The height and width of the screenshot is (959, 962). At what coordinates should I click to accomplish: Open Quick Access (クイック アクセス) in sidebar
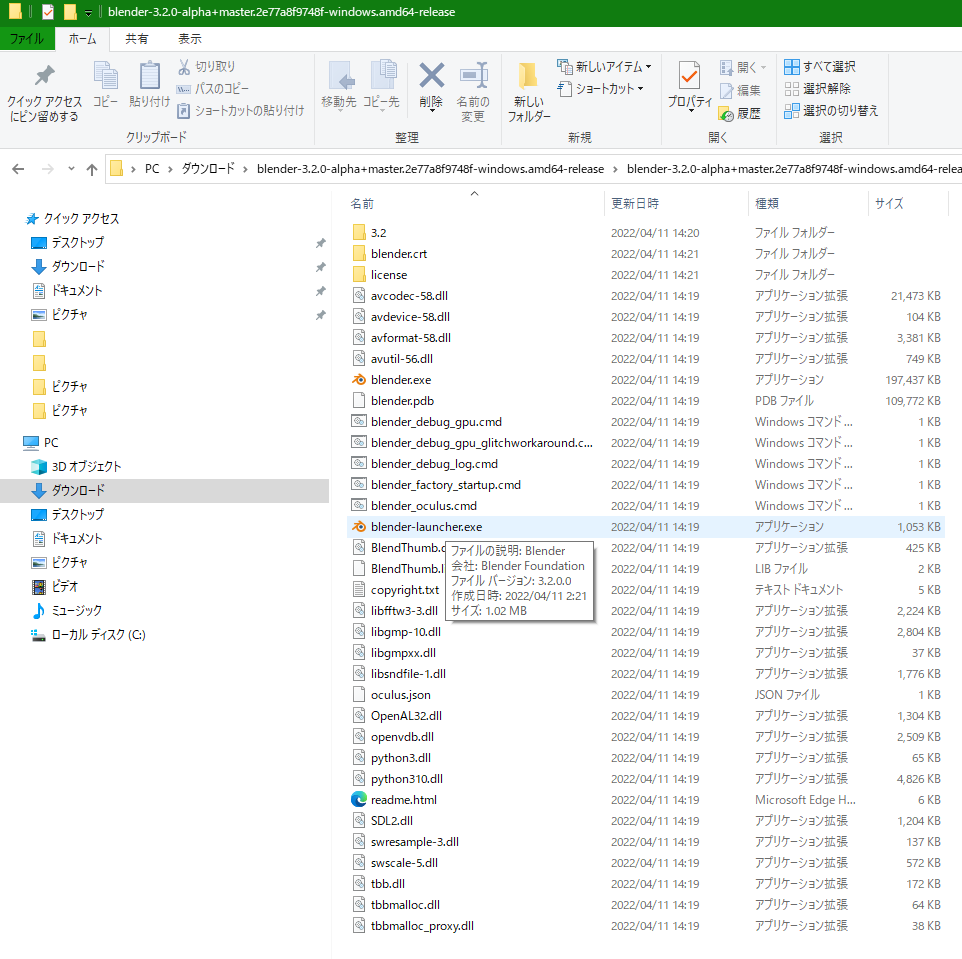[x=72, y=218]
